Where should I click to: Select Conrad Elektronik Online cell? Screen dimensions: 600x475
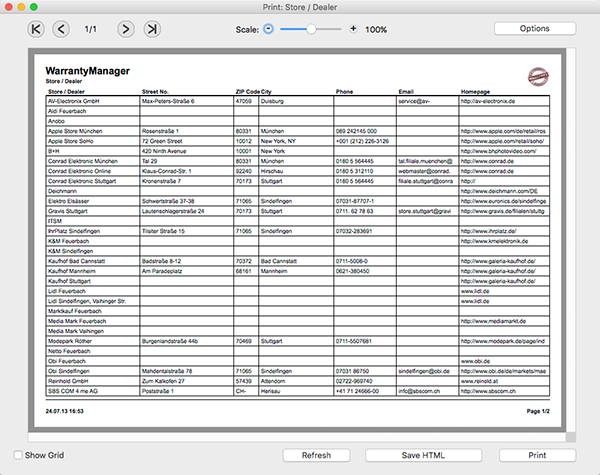pos(93,171)
